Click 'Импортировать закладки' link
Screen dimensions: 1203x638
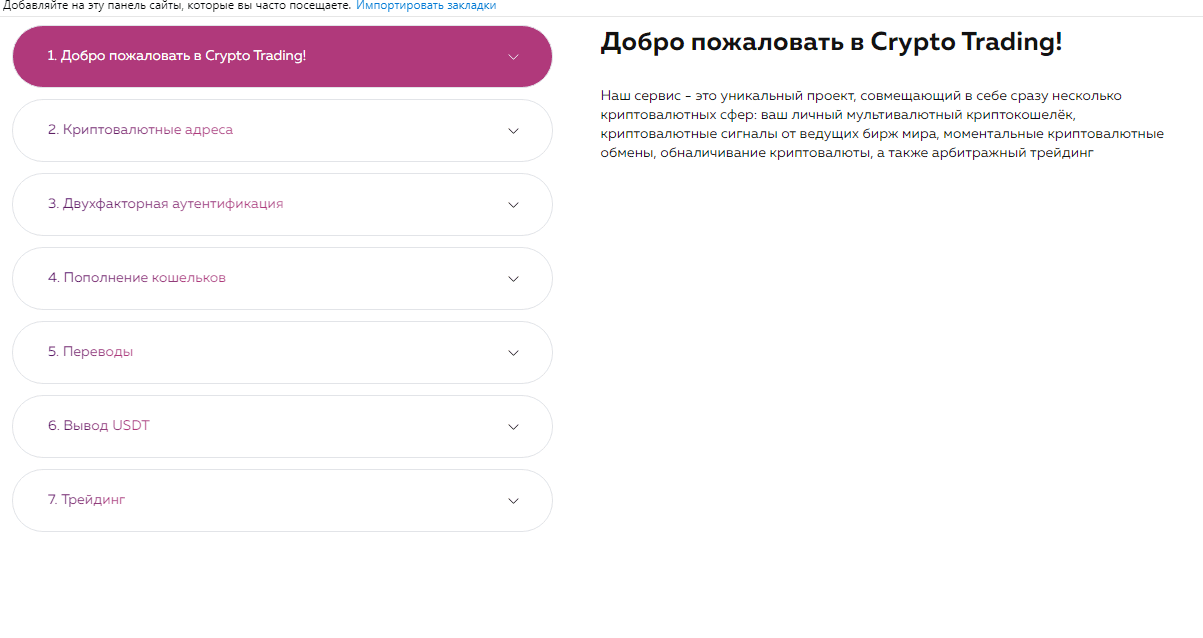426,6
